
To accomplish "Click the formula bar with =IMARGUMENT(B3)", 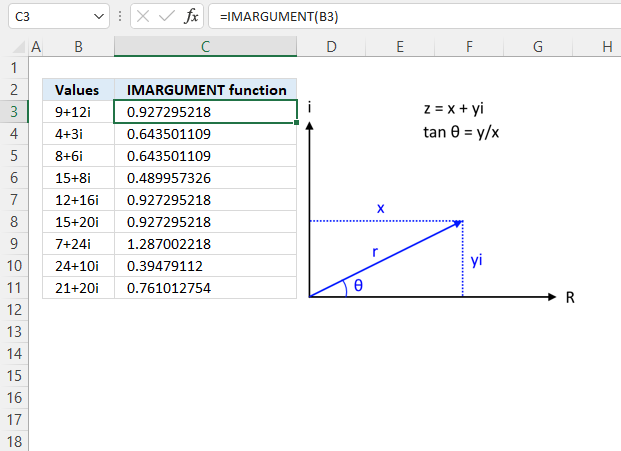I will (414, 17).
